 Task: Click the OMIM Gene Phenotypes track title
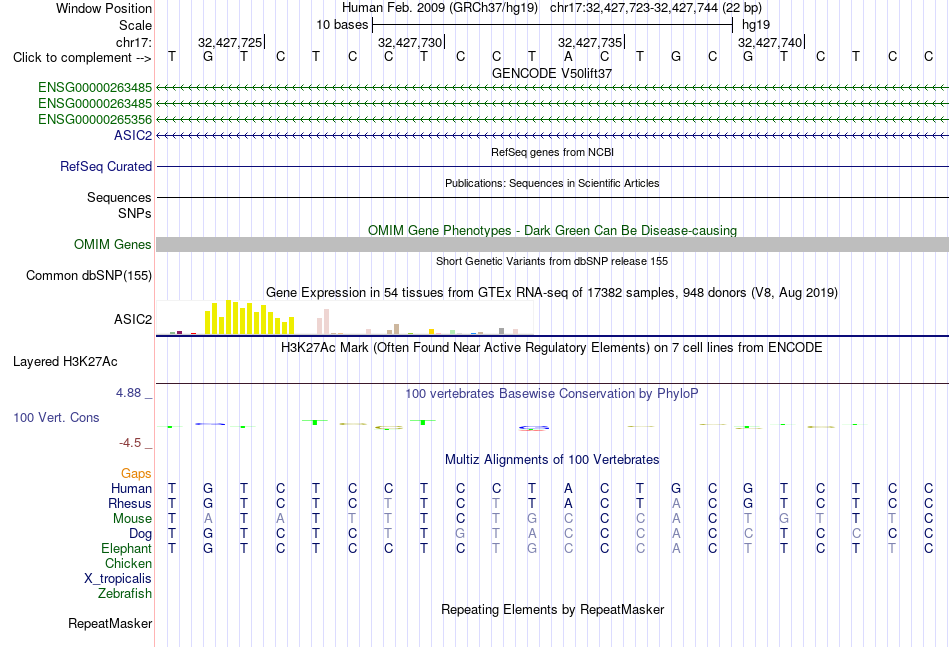tap(552, 230)
